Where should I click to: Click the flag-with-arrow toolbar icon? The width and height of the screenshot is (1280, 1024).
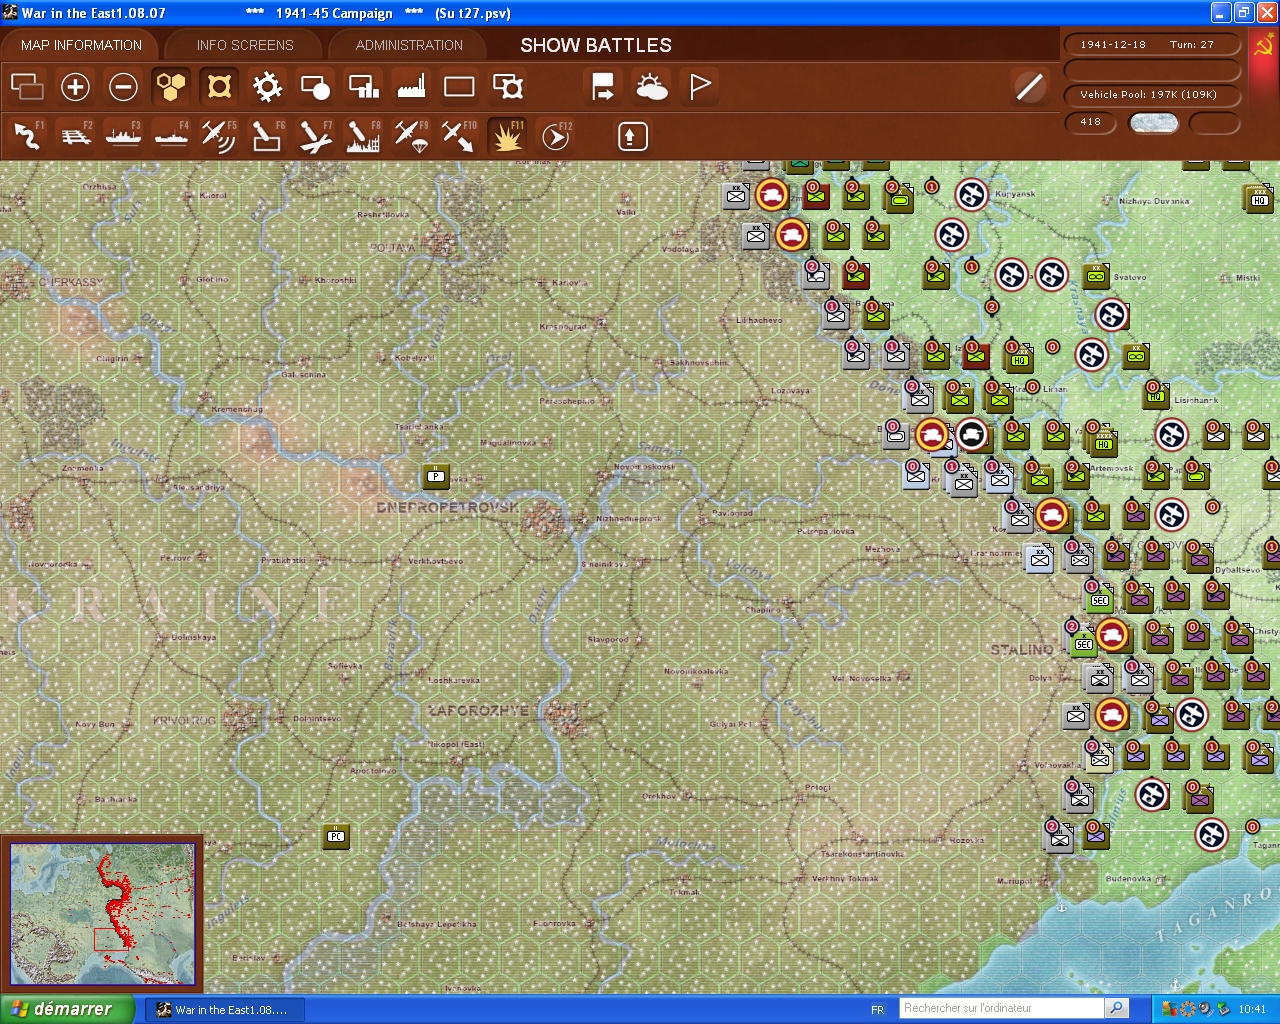click(603, 87)
